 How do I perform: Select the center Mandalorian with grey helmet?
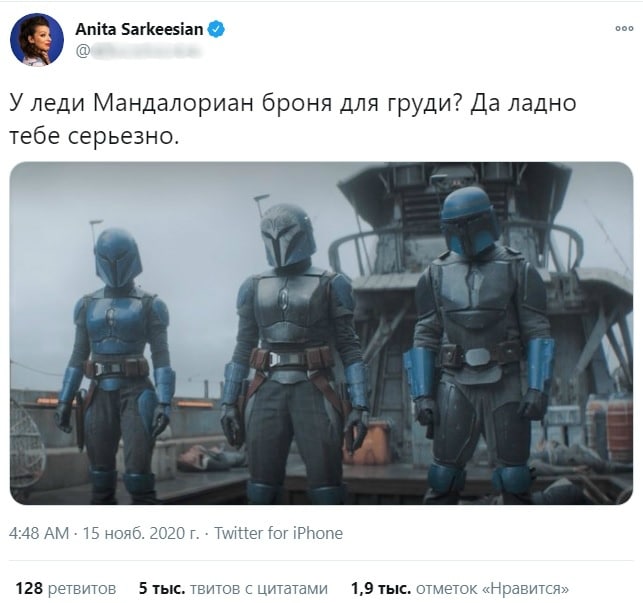click(294, 351)
